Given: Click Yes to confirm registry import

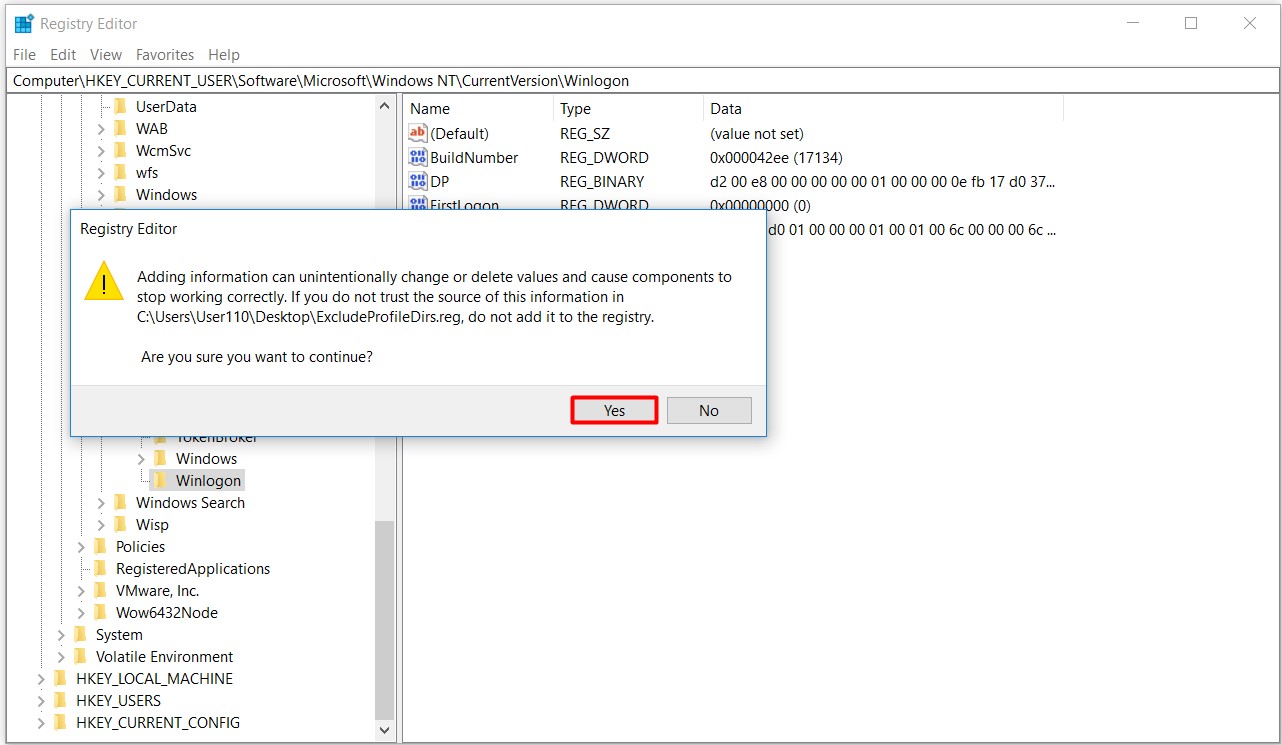Looking at the screenshot, I should (x=614, y=410).
